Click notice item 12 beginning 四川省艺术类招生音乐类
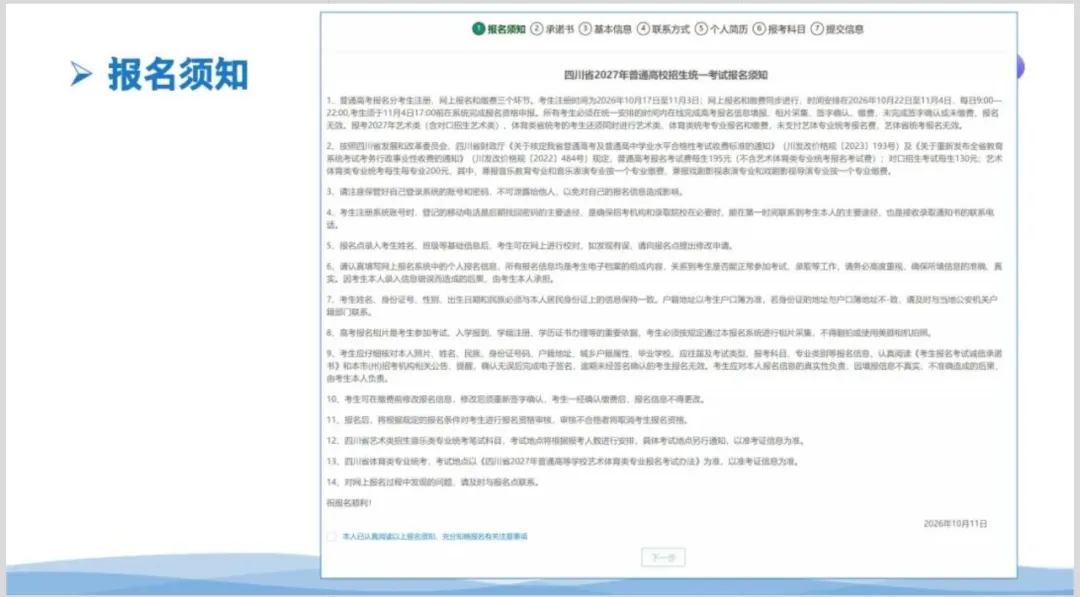The width and height of the screenshot is (1080, 597). [566, 441]
